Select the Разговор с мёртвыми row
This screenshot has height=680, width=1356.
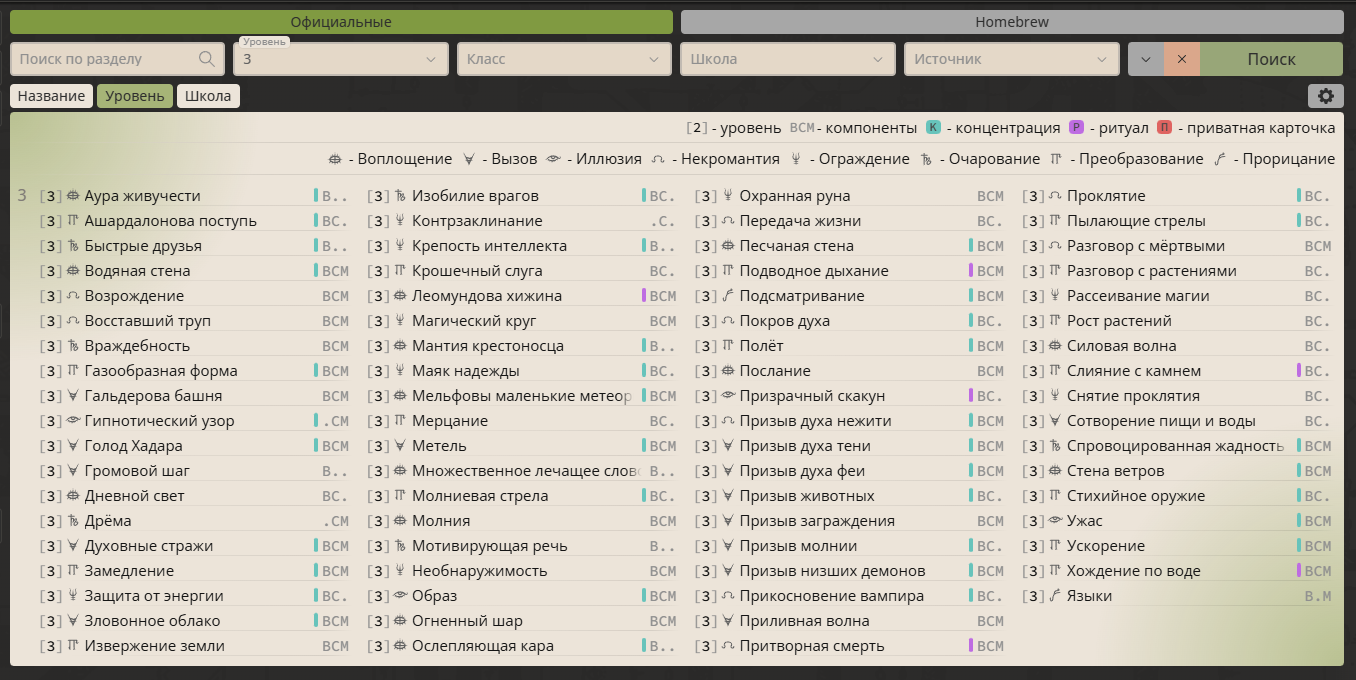[x=1177, y=246]
